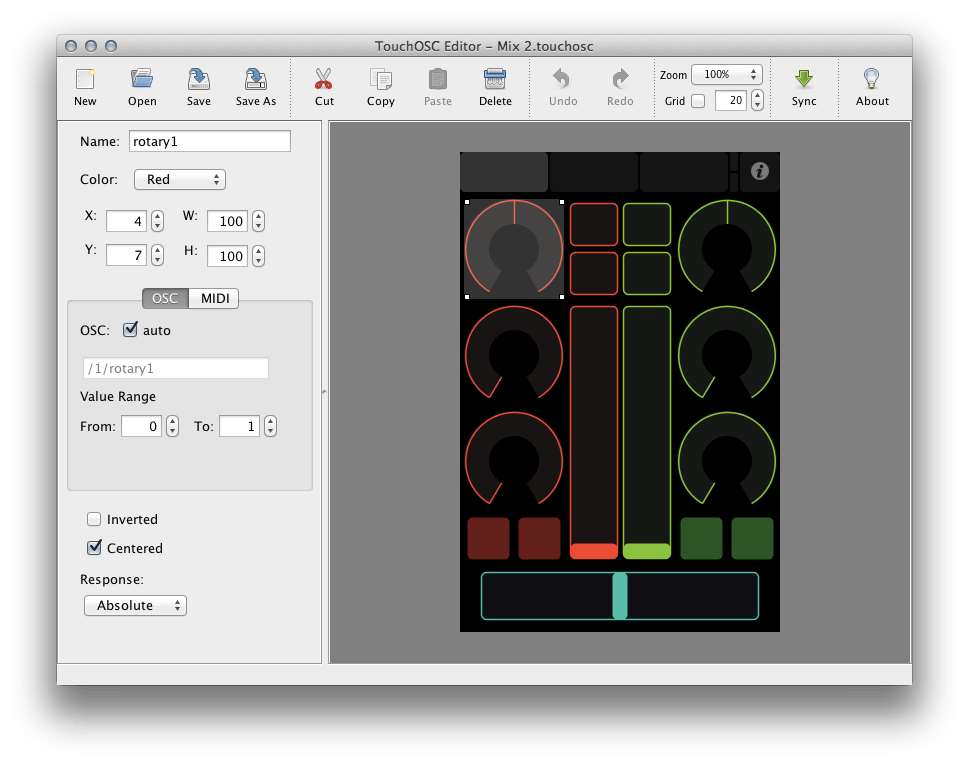Switch to the MIDI tab

click(216, 298)
